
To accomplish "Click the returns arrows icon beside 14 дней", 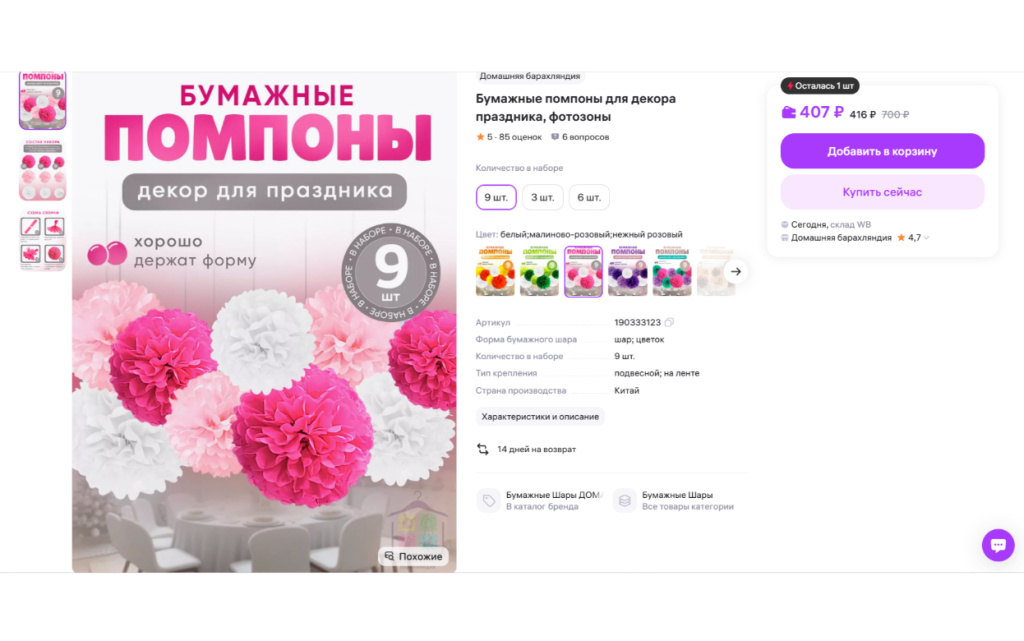I will (x=483, y=449).
